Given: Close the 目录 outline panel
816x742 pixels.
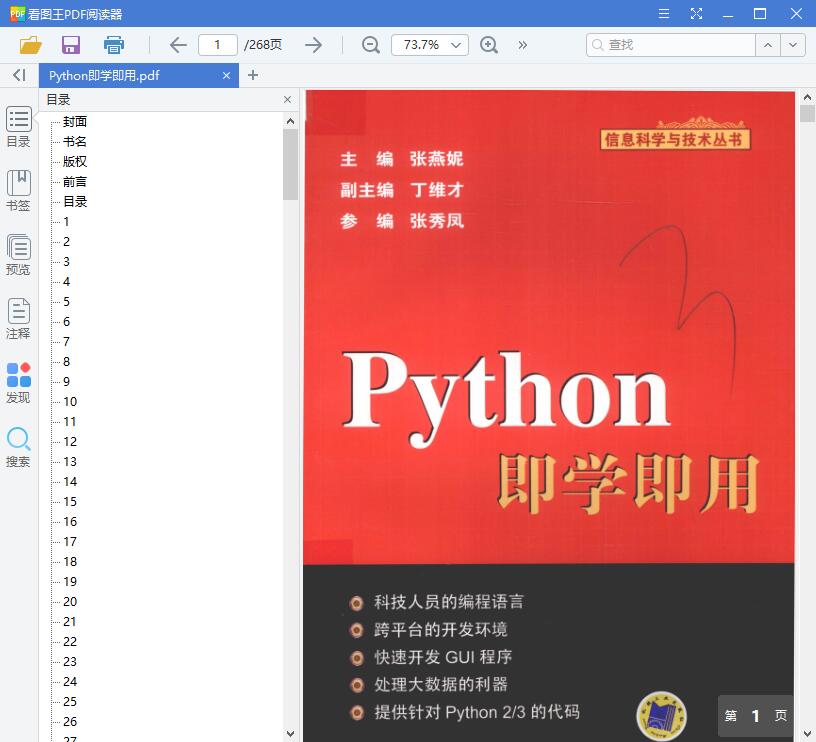Looking at the screenshot, I should click(x=287, y=99).
